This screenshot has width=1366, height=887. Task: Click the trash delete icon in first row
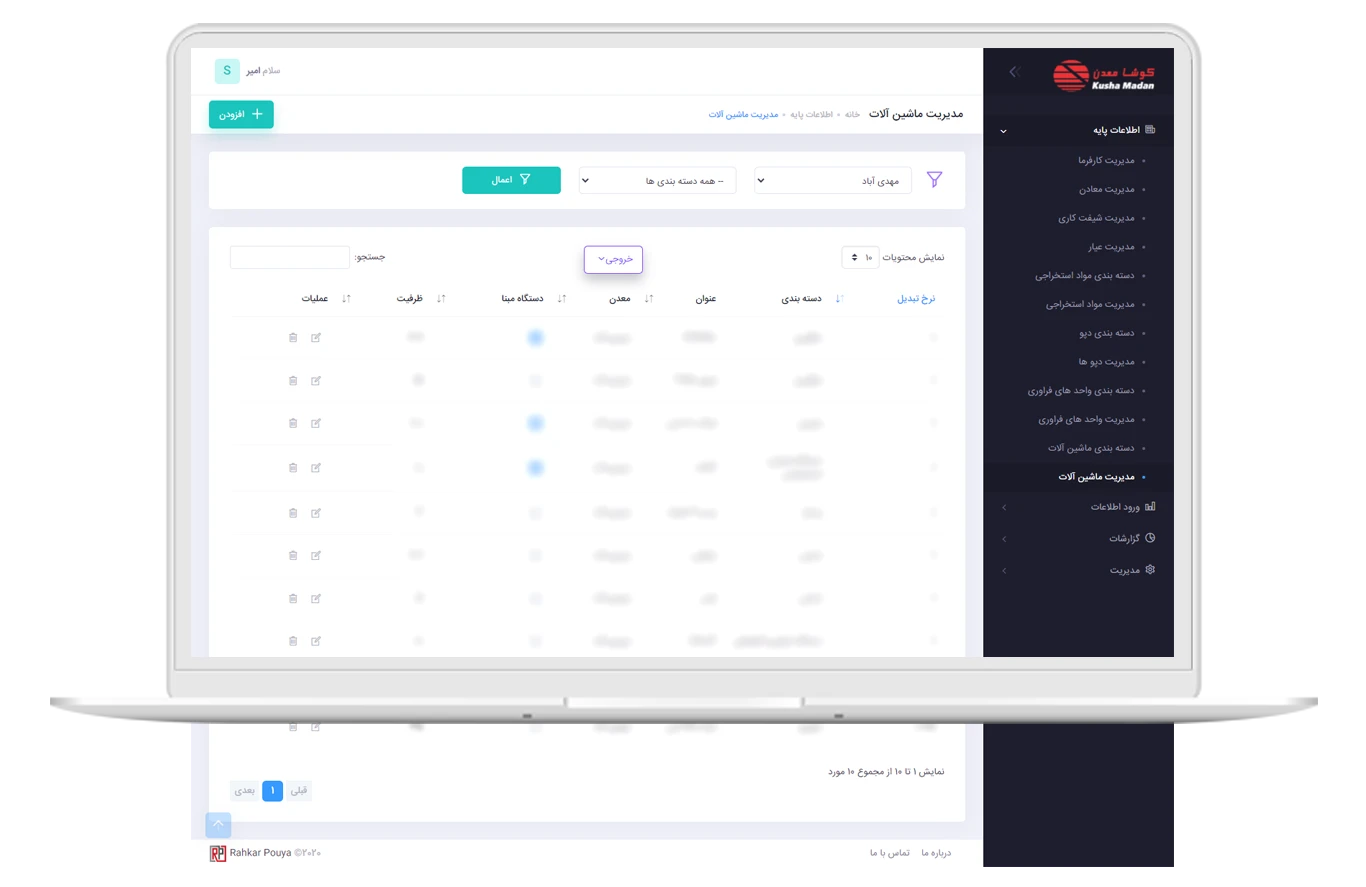coord(293,338)
